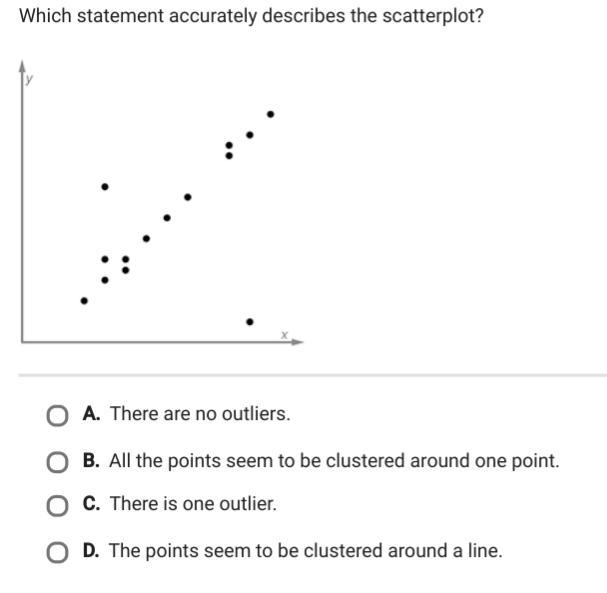Select radio button for answer A

(x=58, y=415)
